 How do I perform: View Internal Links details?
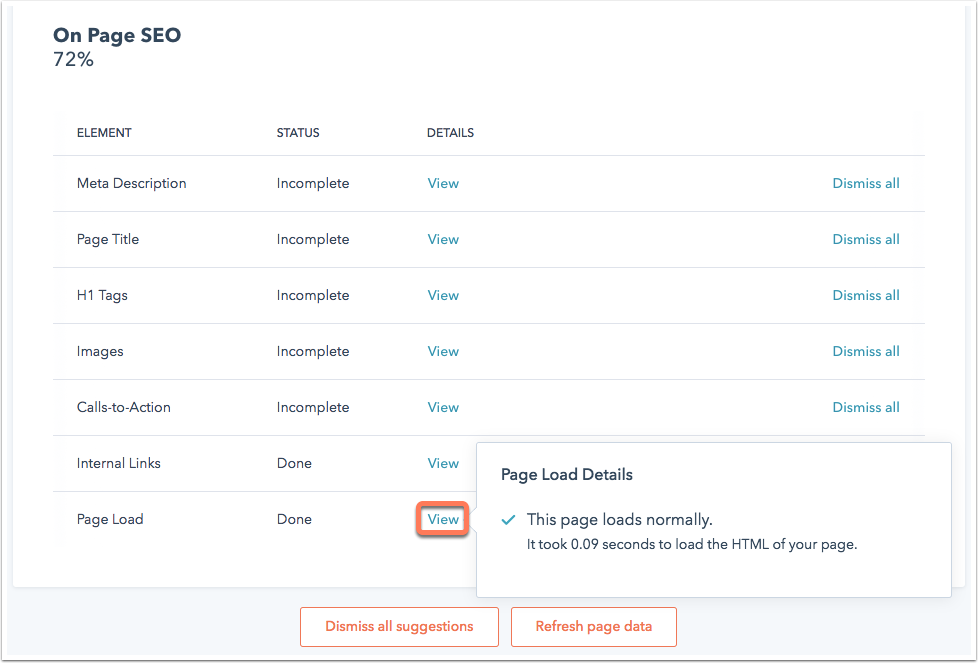coord(443,463)
